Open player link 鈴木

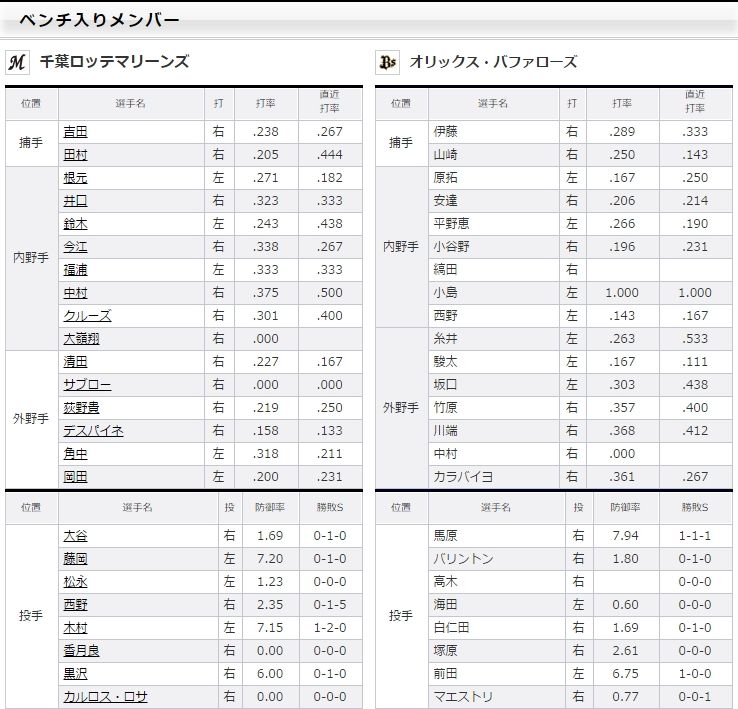[x=75, y=224]
